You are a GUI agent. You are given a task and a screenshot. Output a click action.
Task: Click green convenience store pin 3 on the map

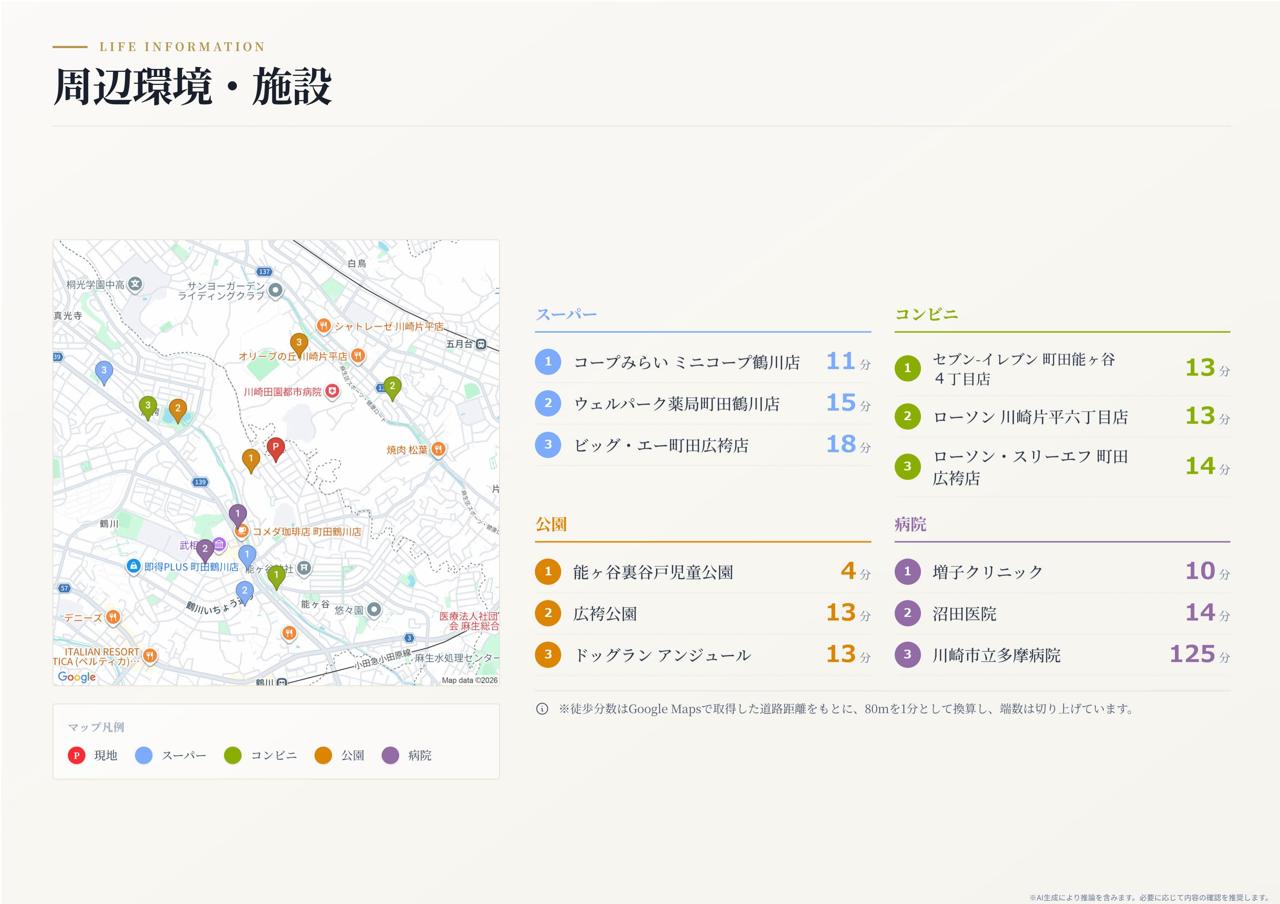pos(148,407)
